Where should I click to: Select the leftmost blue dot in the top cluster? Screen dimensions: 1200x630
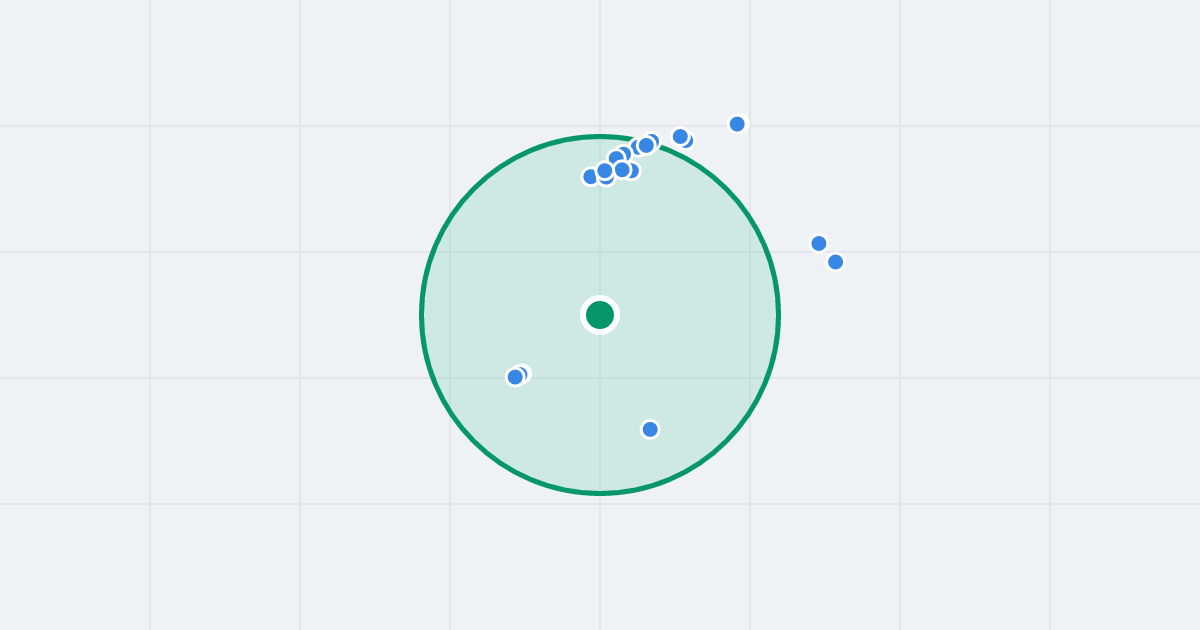point(591,176)
